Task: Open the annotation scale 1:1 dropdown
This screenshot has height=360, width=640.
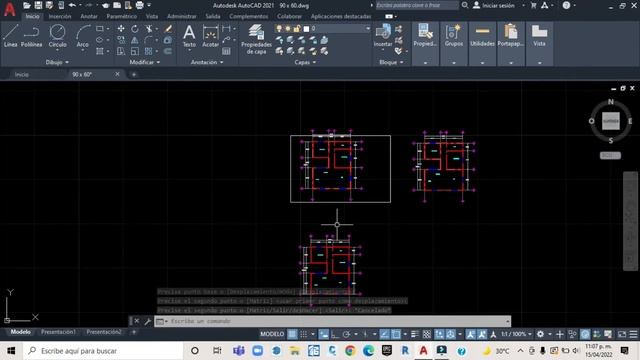Action: coord(517,334)
